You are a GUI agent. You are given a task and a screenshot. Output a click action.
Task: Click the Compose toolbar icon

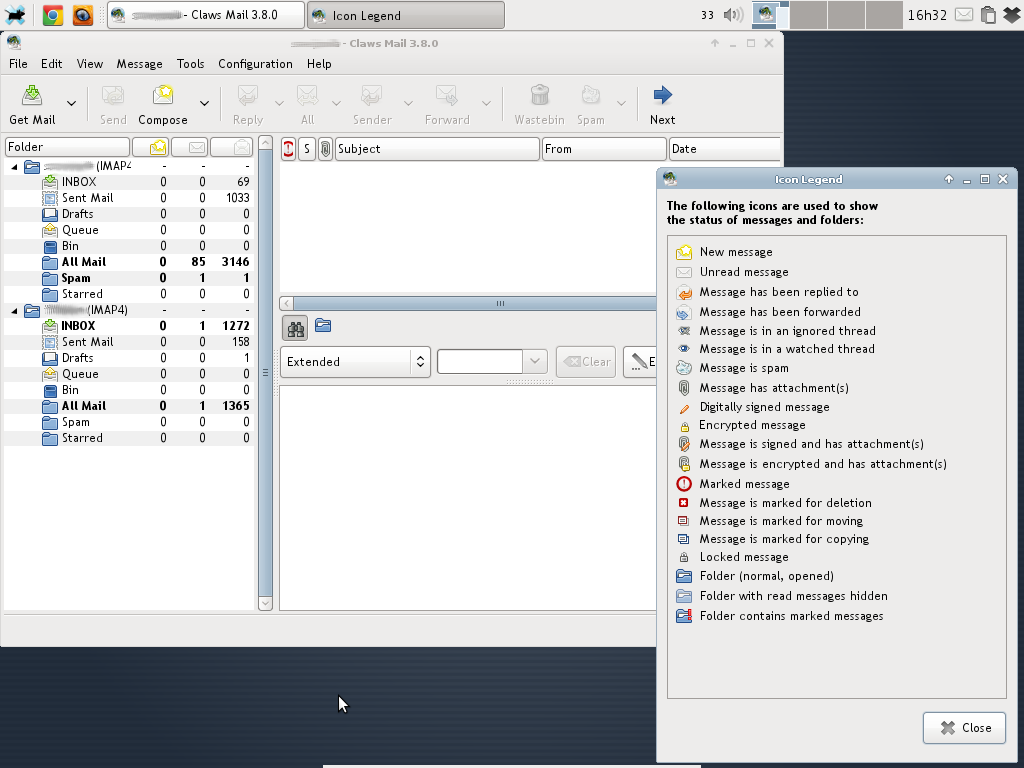point(163,96)
